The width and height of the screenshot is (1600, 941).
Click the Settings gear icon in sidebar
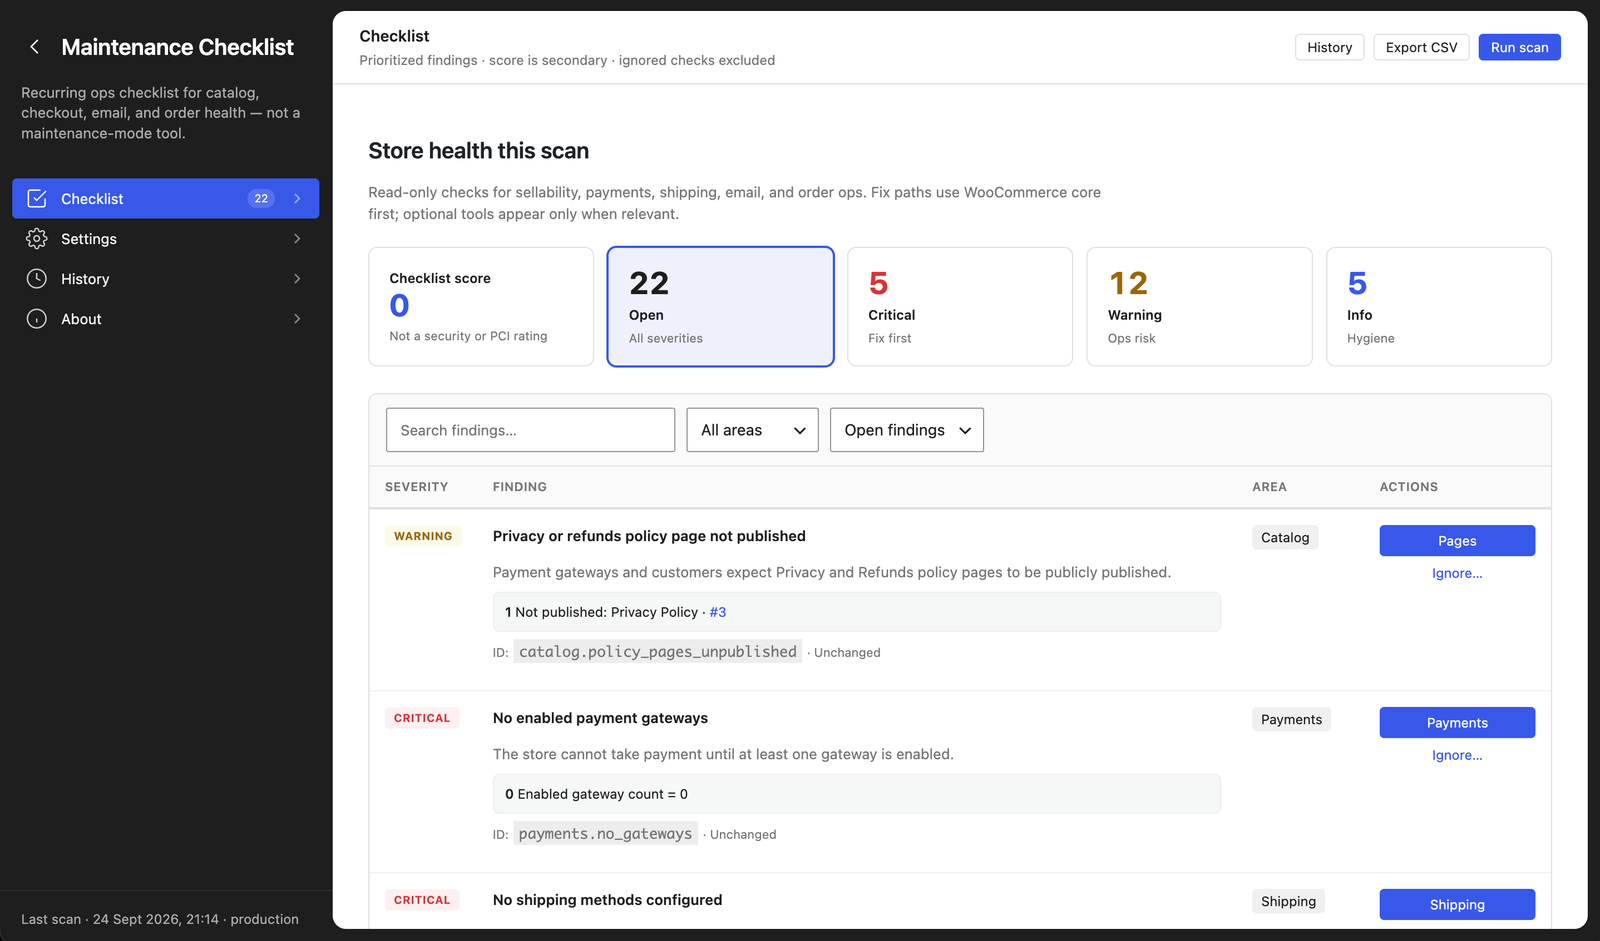[37, 239]
